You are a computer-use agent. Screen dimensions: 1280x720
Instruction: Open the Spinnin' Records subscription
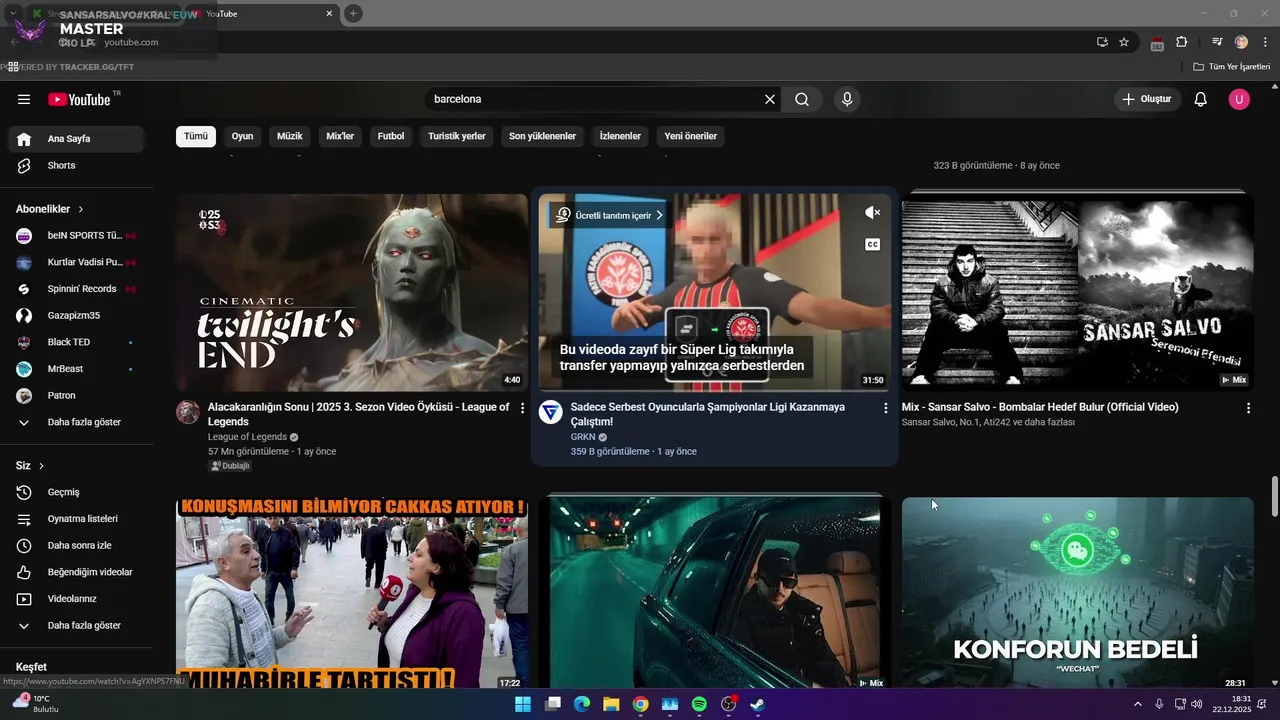[x=76, y=289]
